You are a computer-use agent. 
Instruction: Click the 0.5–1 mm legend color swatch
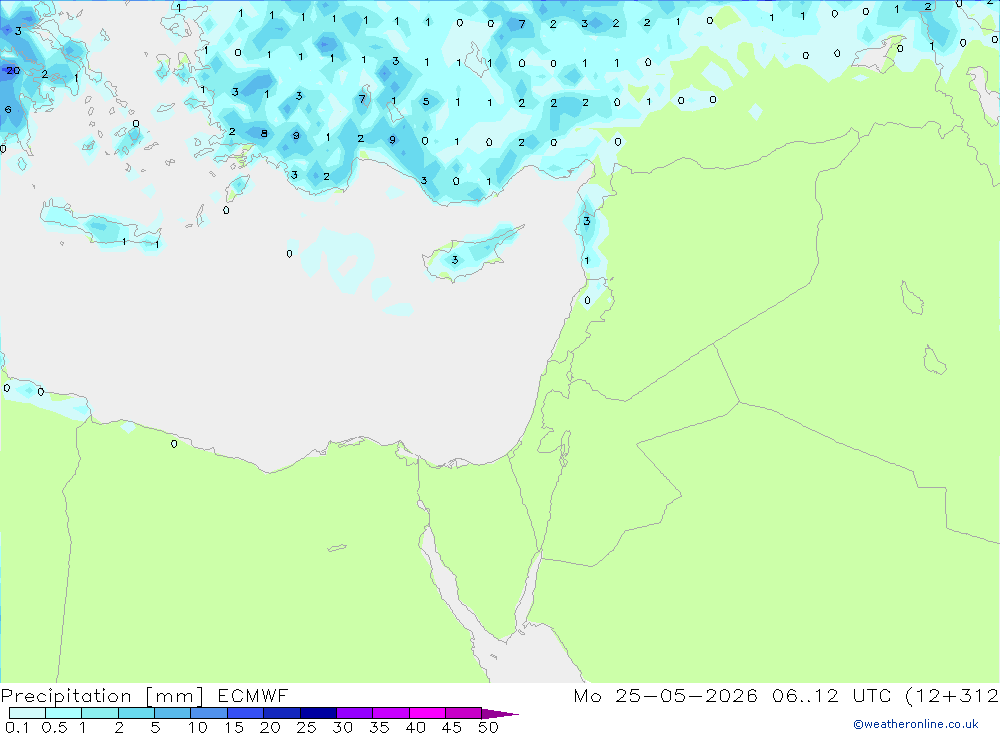pos(64,713)
